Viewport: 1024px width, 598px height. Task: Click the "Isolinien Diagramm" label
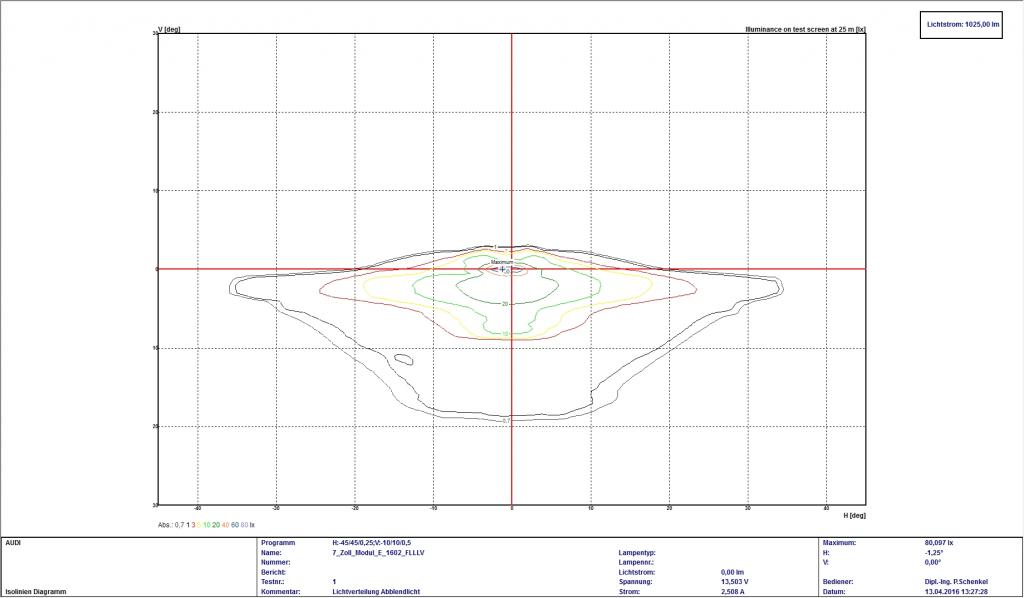point(36,590)
